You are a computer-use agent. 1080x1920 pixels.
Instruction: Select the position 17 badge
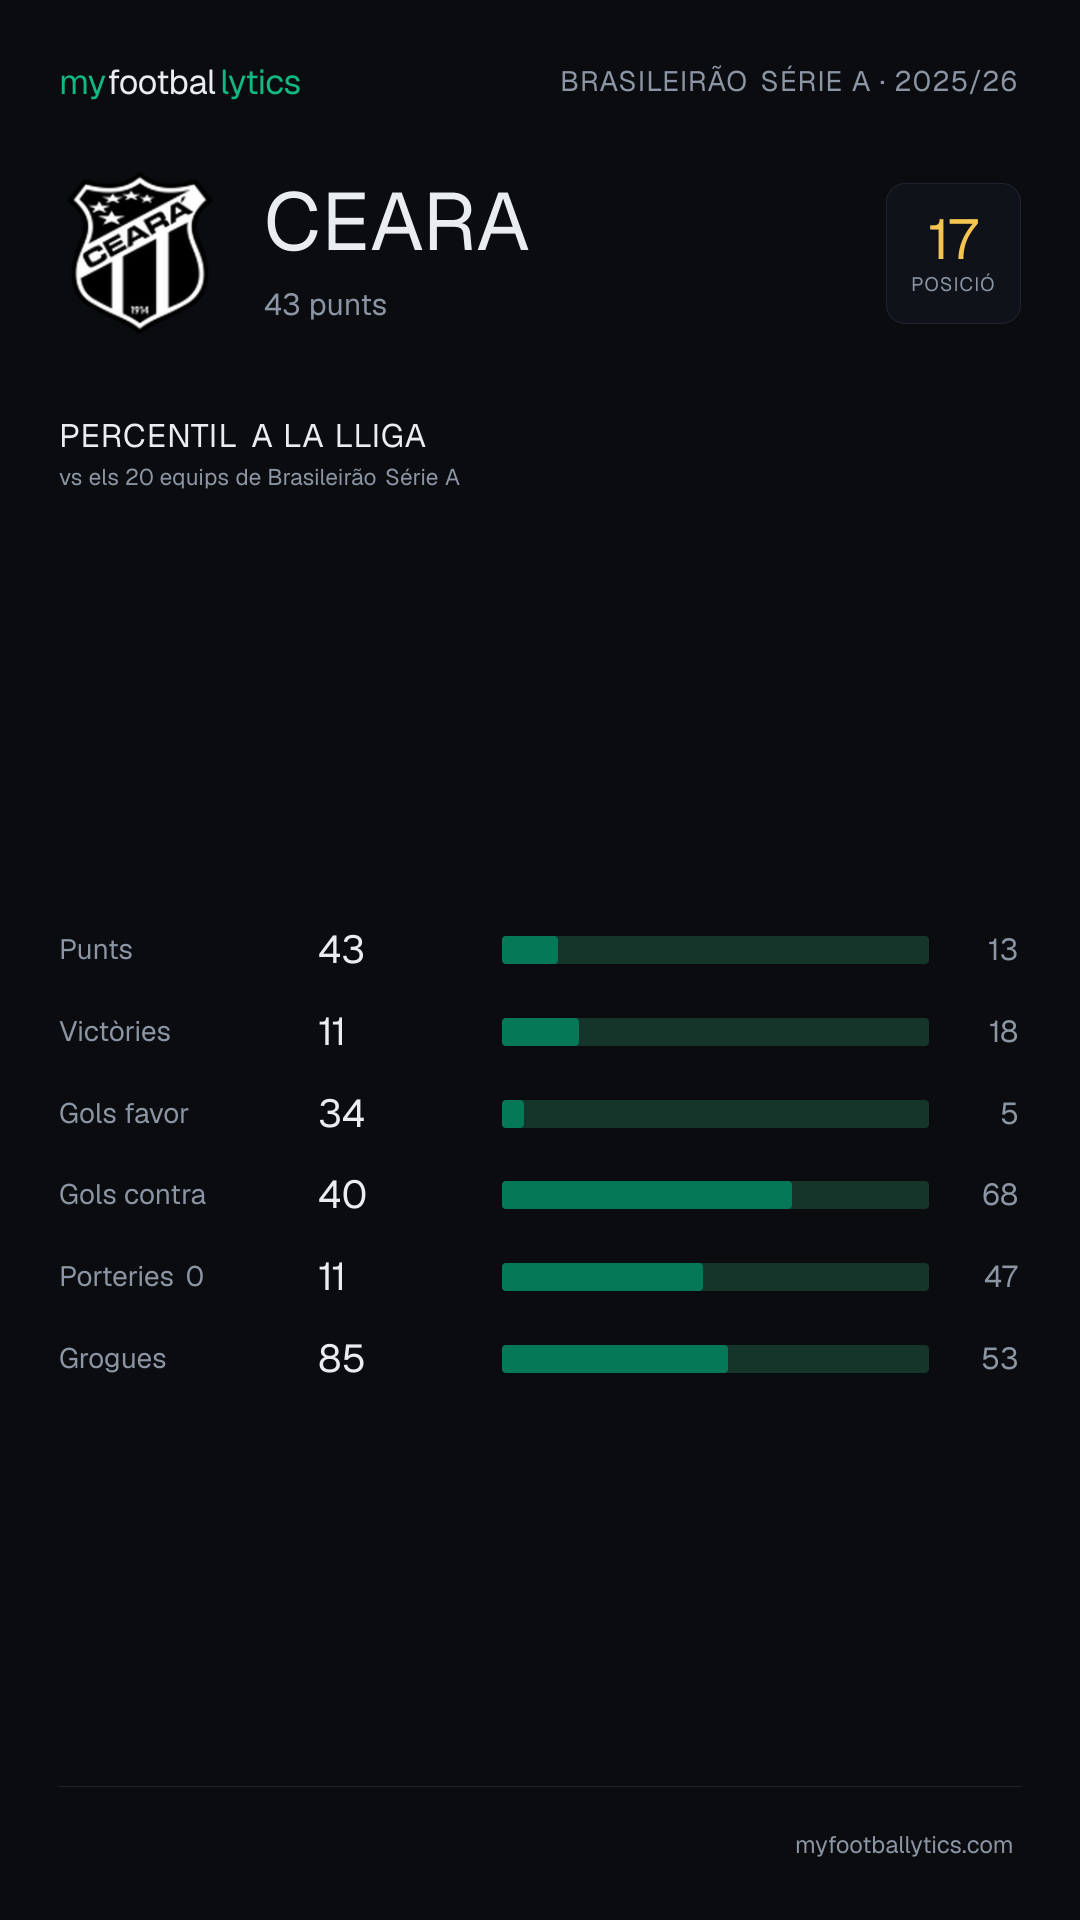click(x=953, y=253)
